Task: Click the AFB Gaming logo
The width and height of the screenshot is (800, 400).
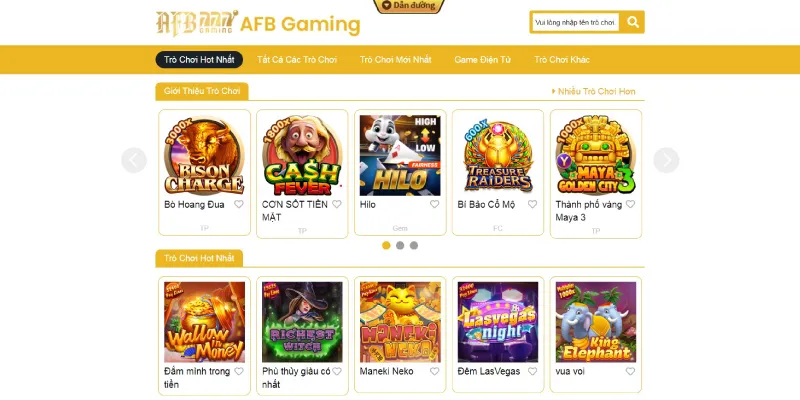Action: tap(258, 23)
